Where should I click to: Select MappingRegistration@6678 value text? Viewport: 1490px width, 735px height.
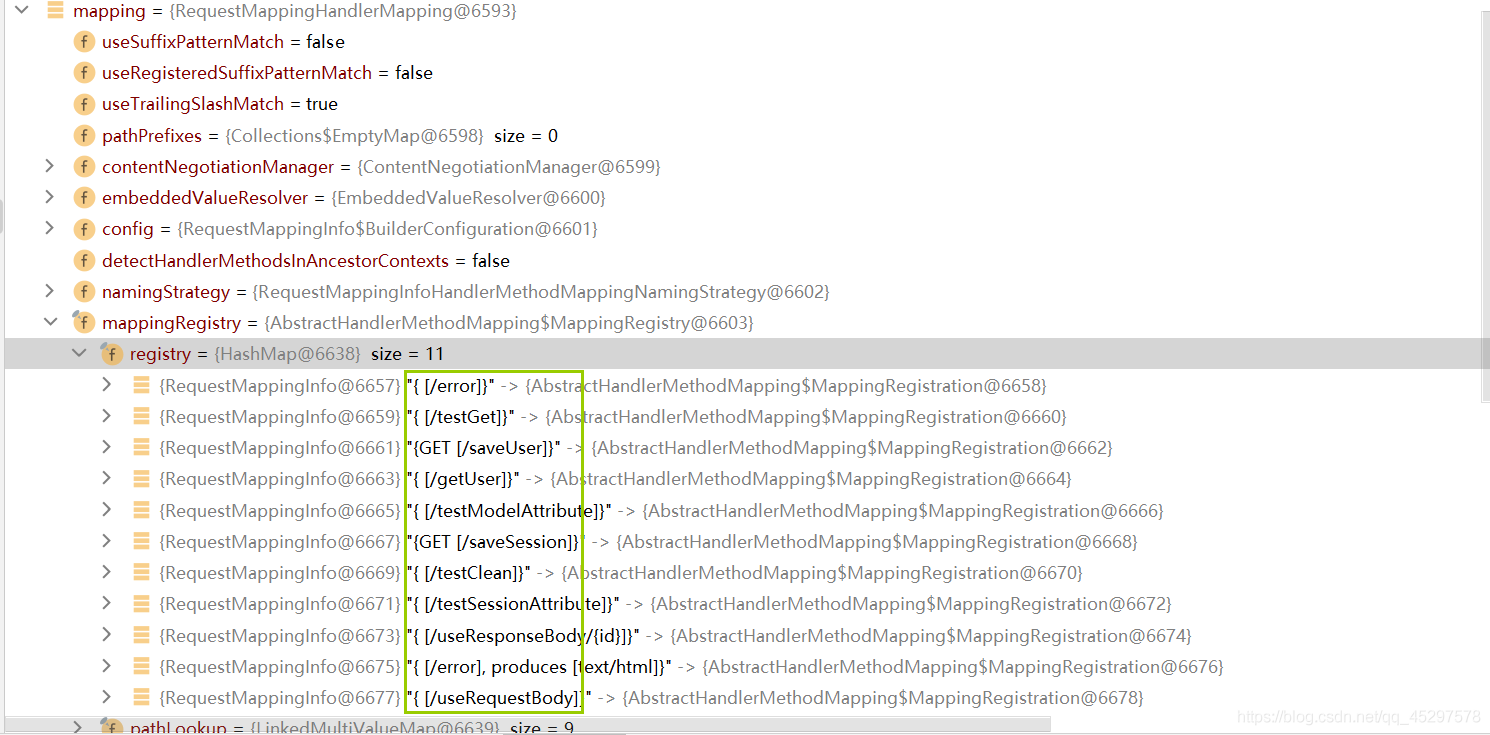click(x=884, y=697)
